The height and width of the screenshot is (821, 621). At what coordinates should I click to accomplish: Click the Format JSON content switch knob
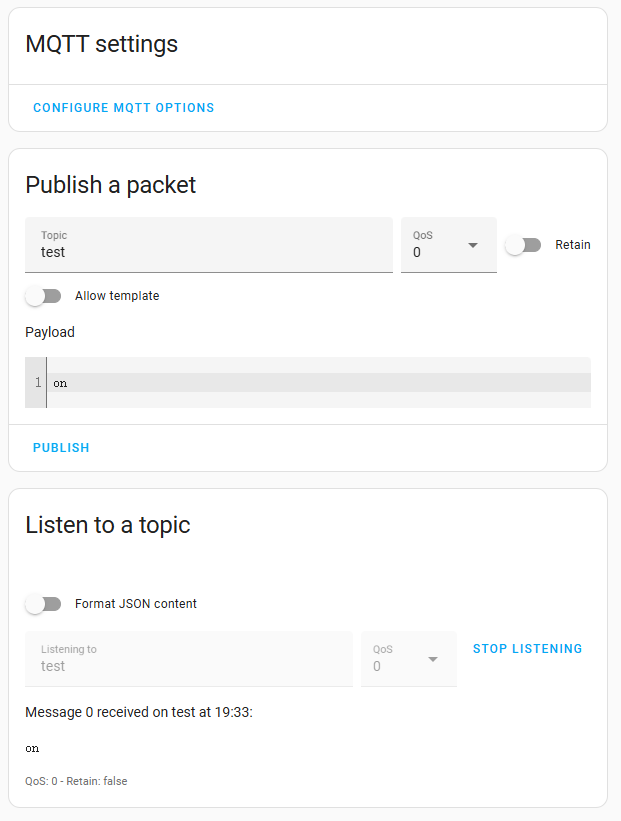(36, 603)
